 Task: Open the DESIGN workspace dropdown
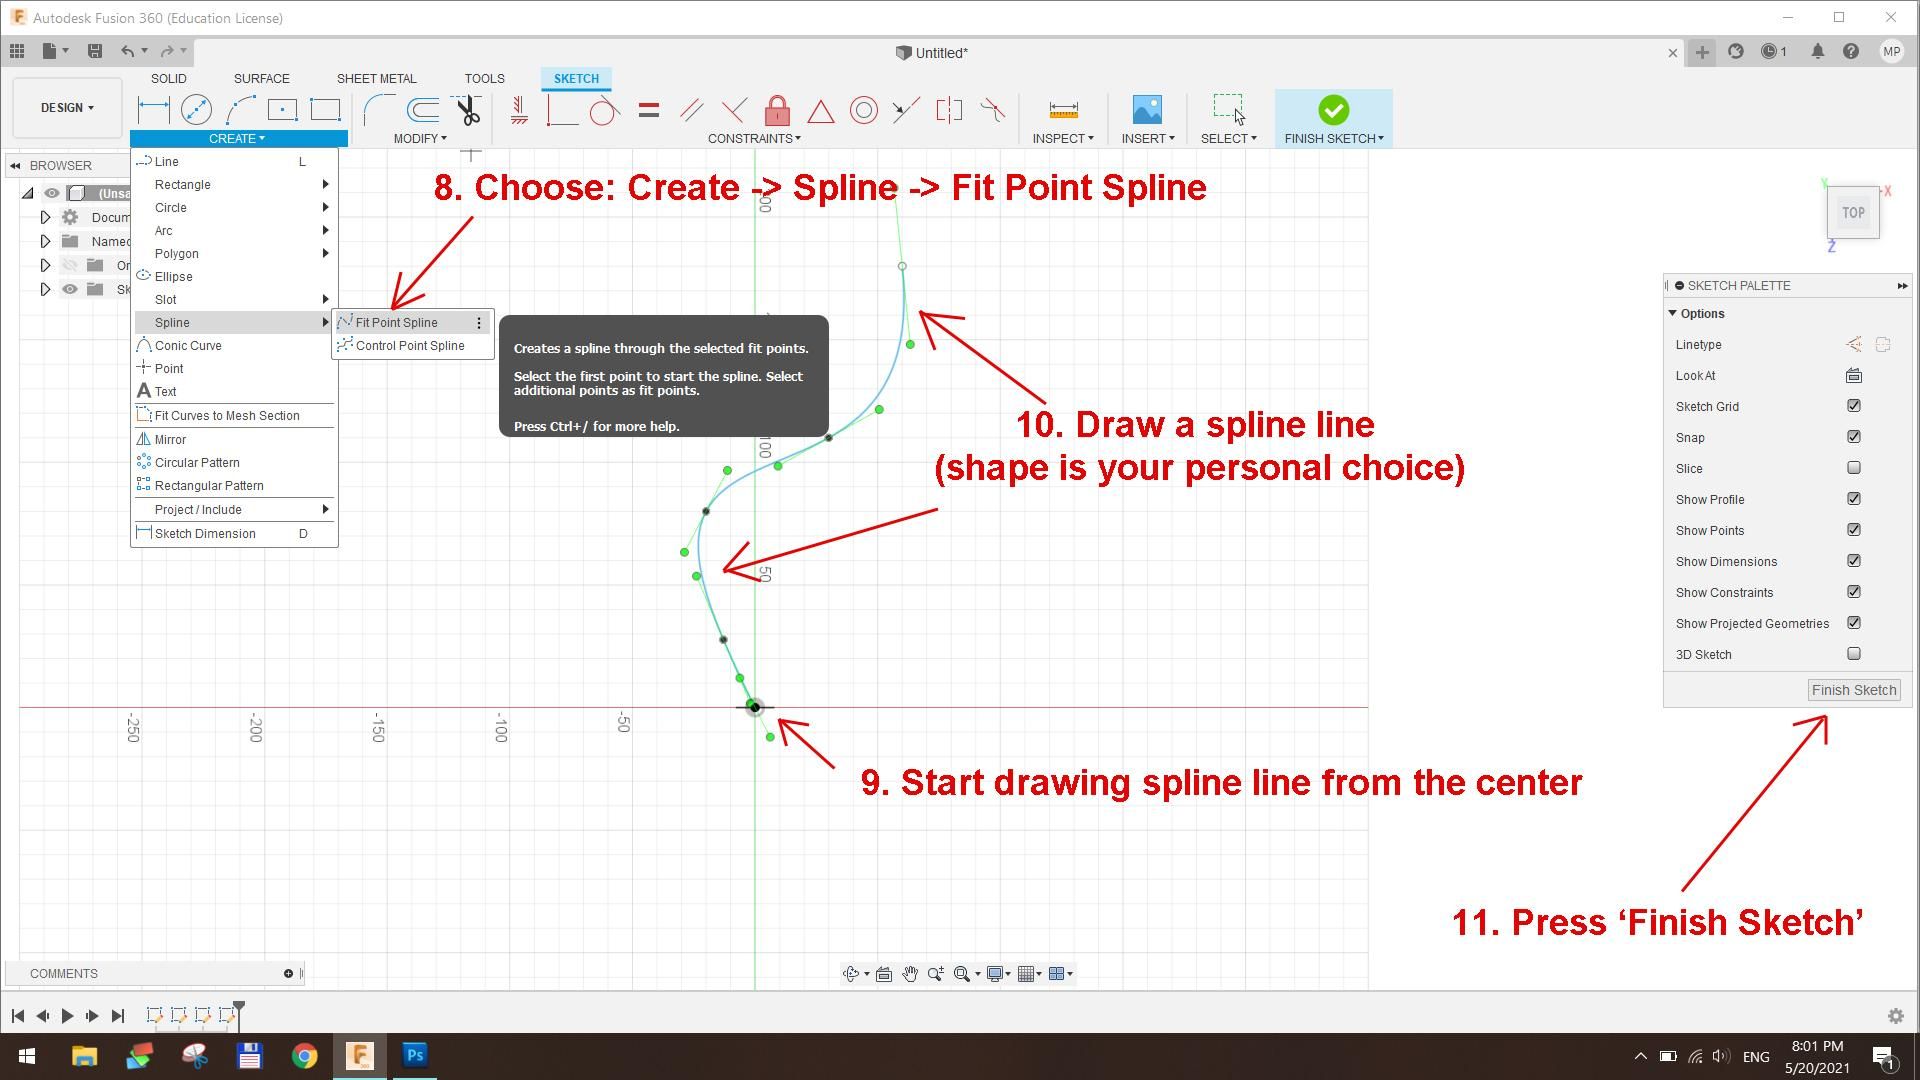67,108
